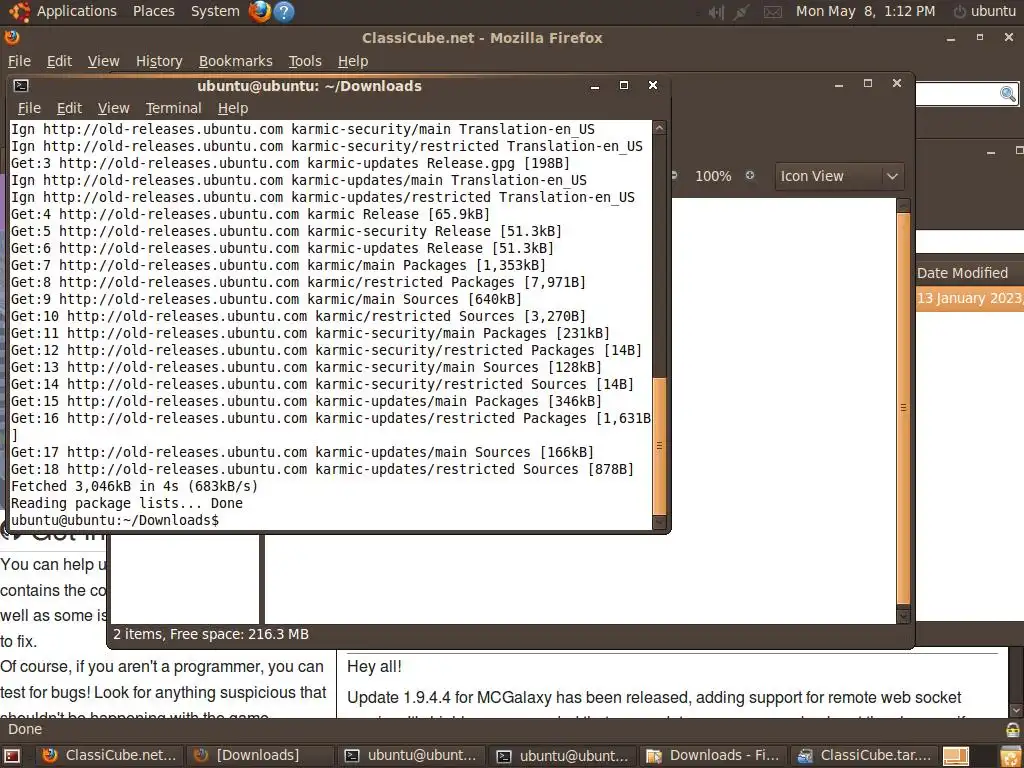Open the Firefox Tools menu

(x=305, y=61)
